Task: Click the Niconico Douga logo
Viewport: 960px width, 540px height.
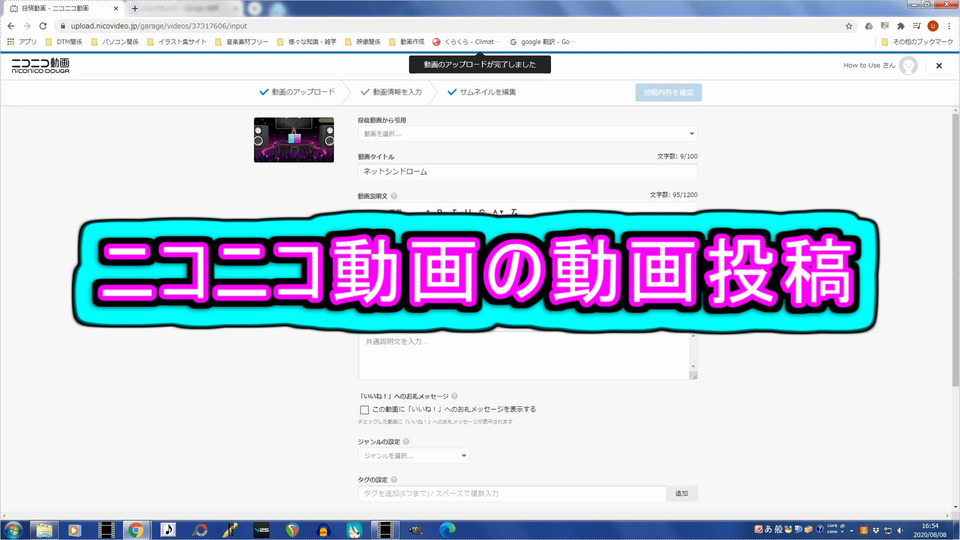Action: [40, 66]
